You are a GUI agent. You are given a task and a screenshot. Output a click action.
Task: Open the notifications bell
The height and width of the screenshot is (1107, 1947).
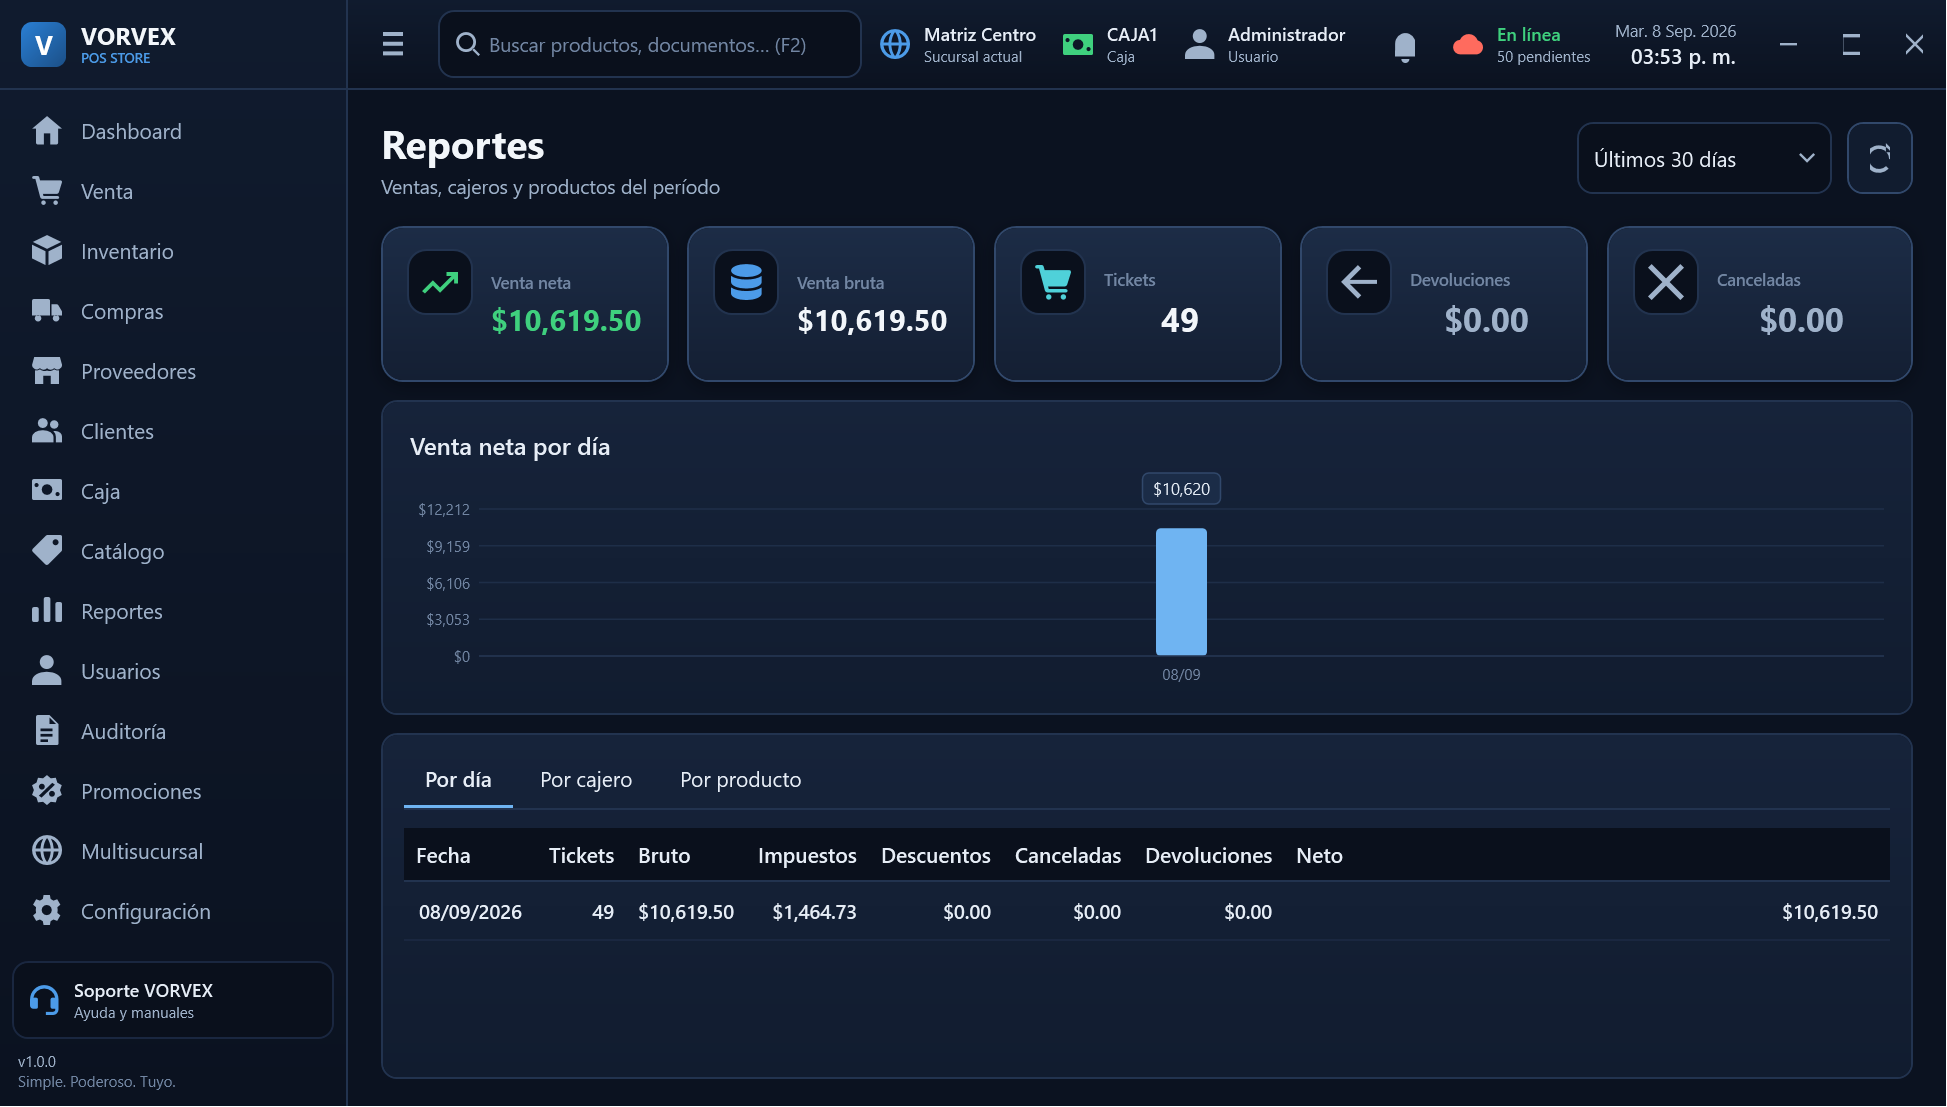click(1405, 46)
